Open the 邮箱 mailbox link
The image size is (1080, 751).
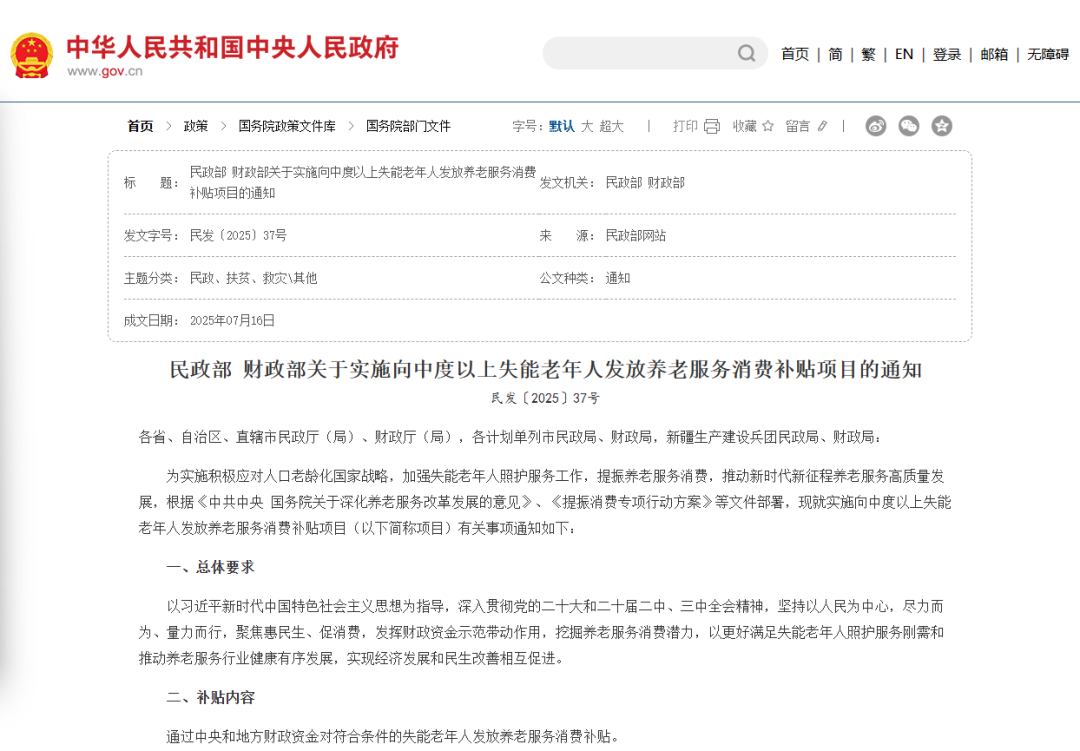[993, 54]
